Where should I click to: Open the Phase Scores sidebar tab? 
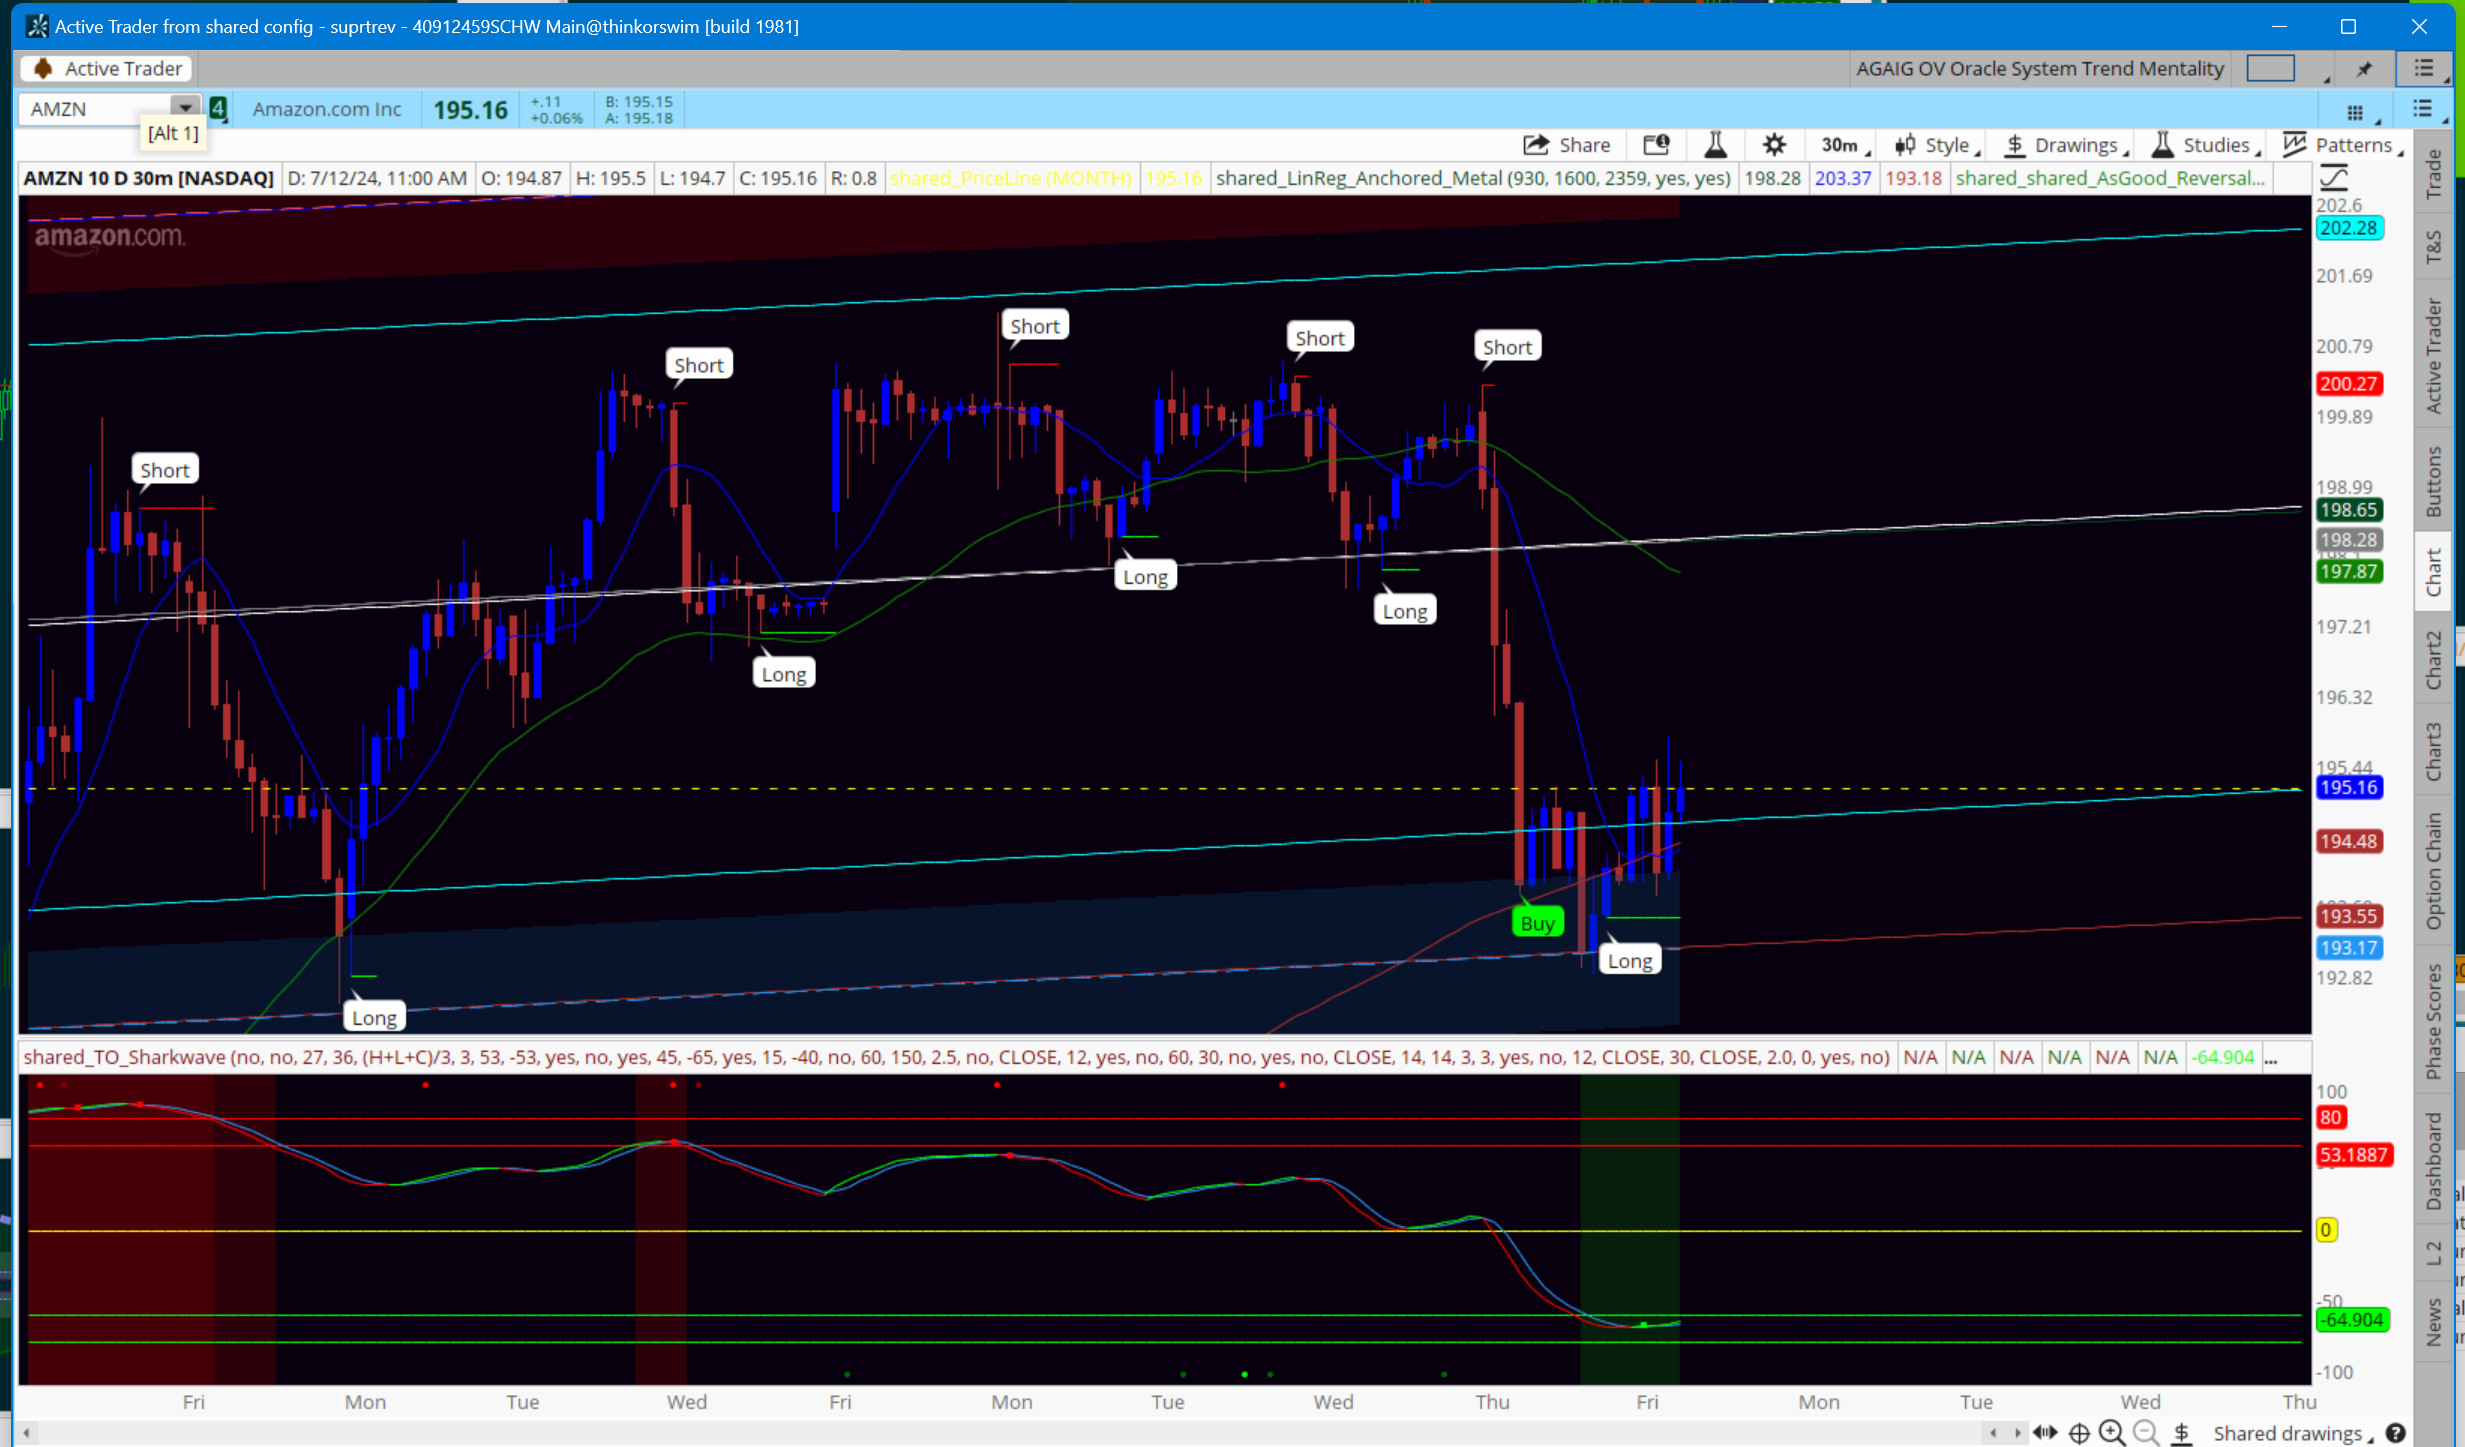(x=2434, y=1021)
